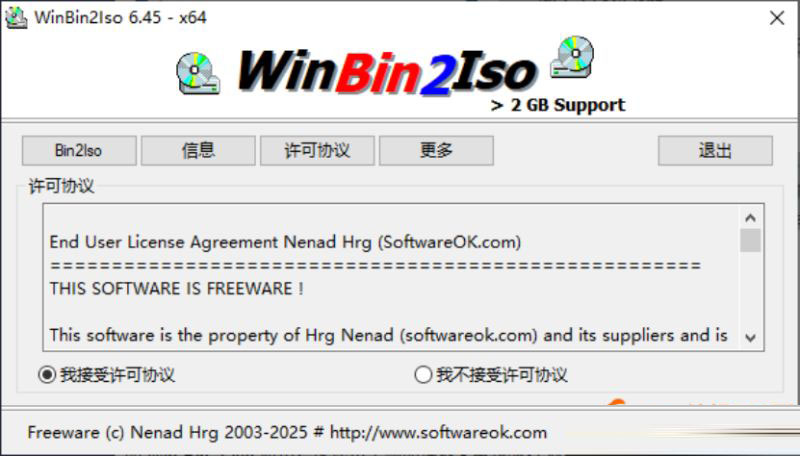This screenshot has height=456, width=800.
Task: Click the scrollbar track below the thumb
Action: tap(750, 289)
